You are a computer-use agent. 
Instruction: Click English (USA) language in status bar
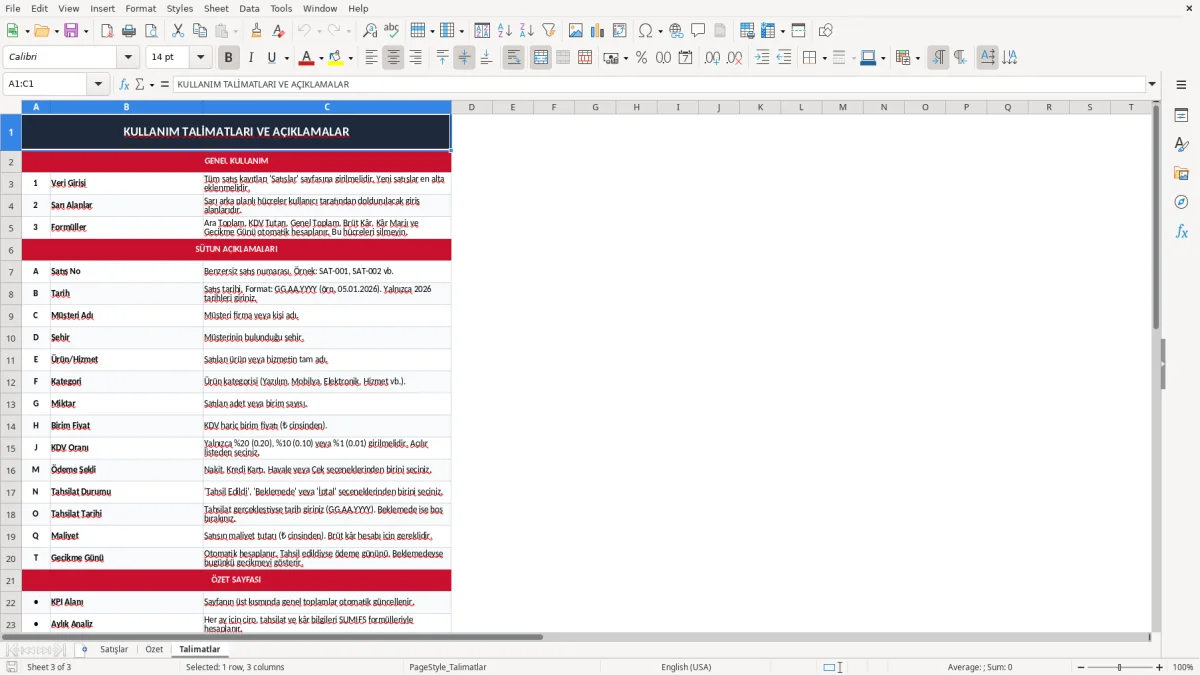(x=686, y=667)
